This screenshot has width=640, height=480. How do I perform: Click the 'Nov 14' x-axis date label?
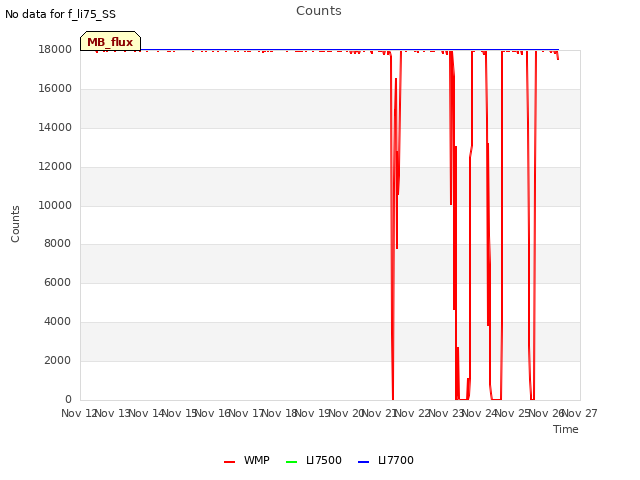146,413
